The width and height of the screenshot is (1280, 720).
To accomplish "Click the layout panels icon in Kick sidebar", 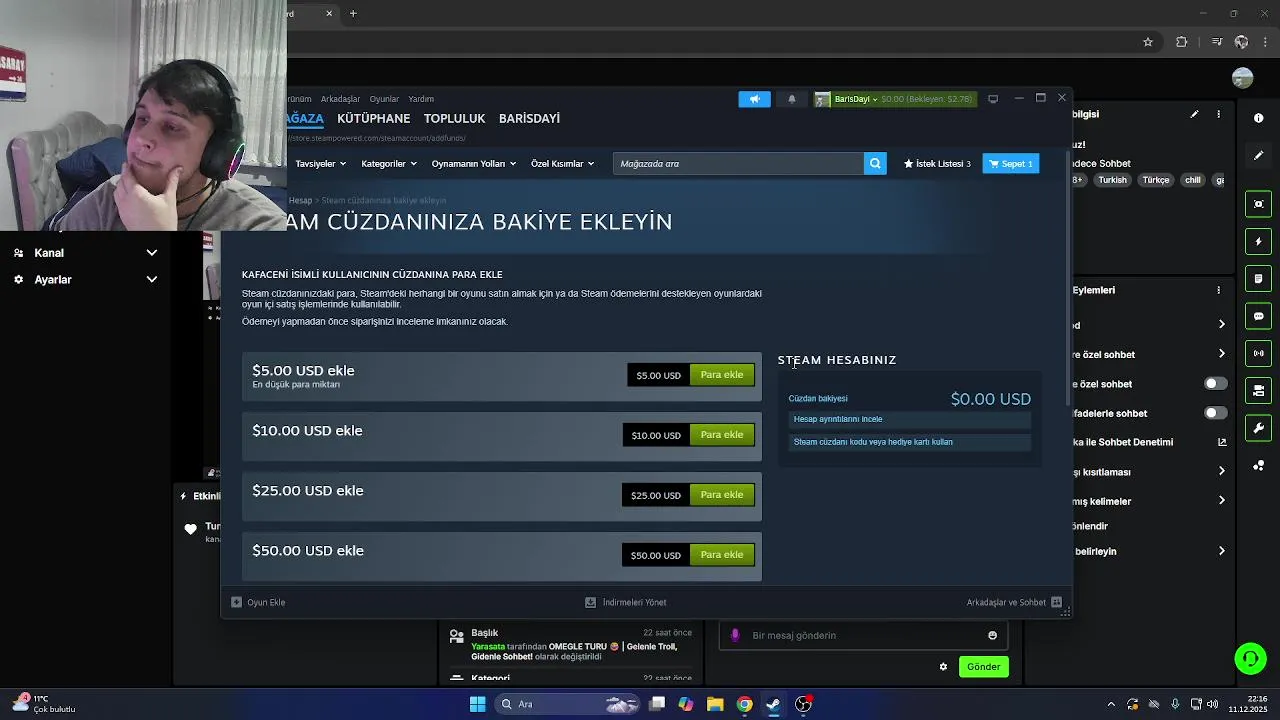I will [1258, 391].
